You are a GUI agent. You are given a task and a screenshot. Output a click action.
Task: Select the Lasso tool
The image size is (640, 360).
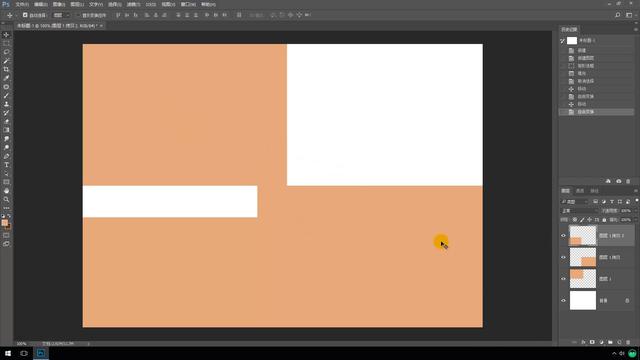pyautogui.click(x=6, y=52)
